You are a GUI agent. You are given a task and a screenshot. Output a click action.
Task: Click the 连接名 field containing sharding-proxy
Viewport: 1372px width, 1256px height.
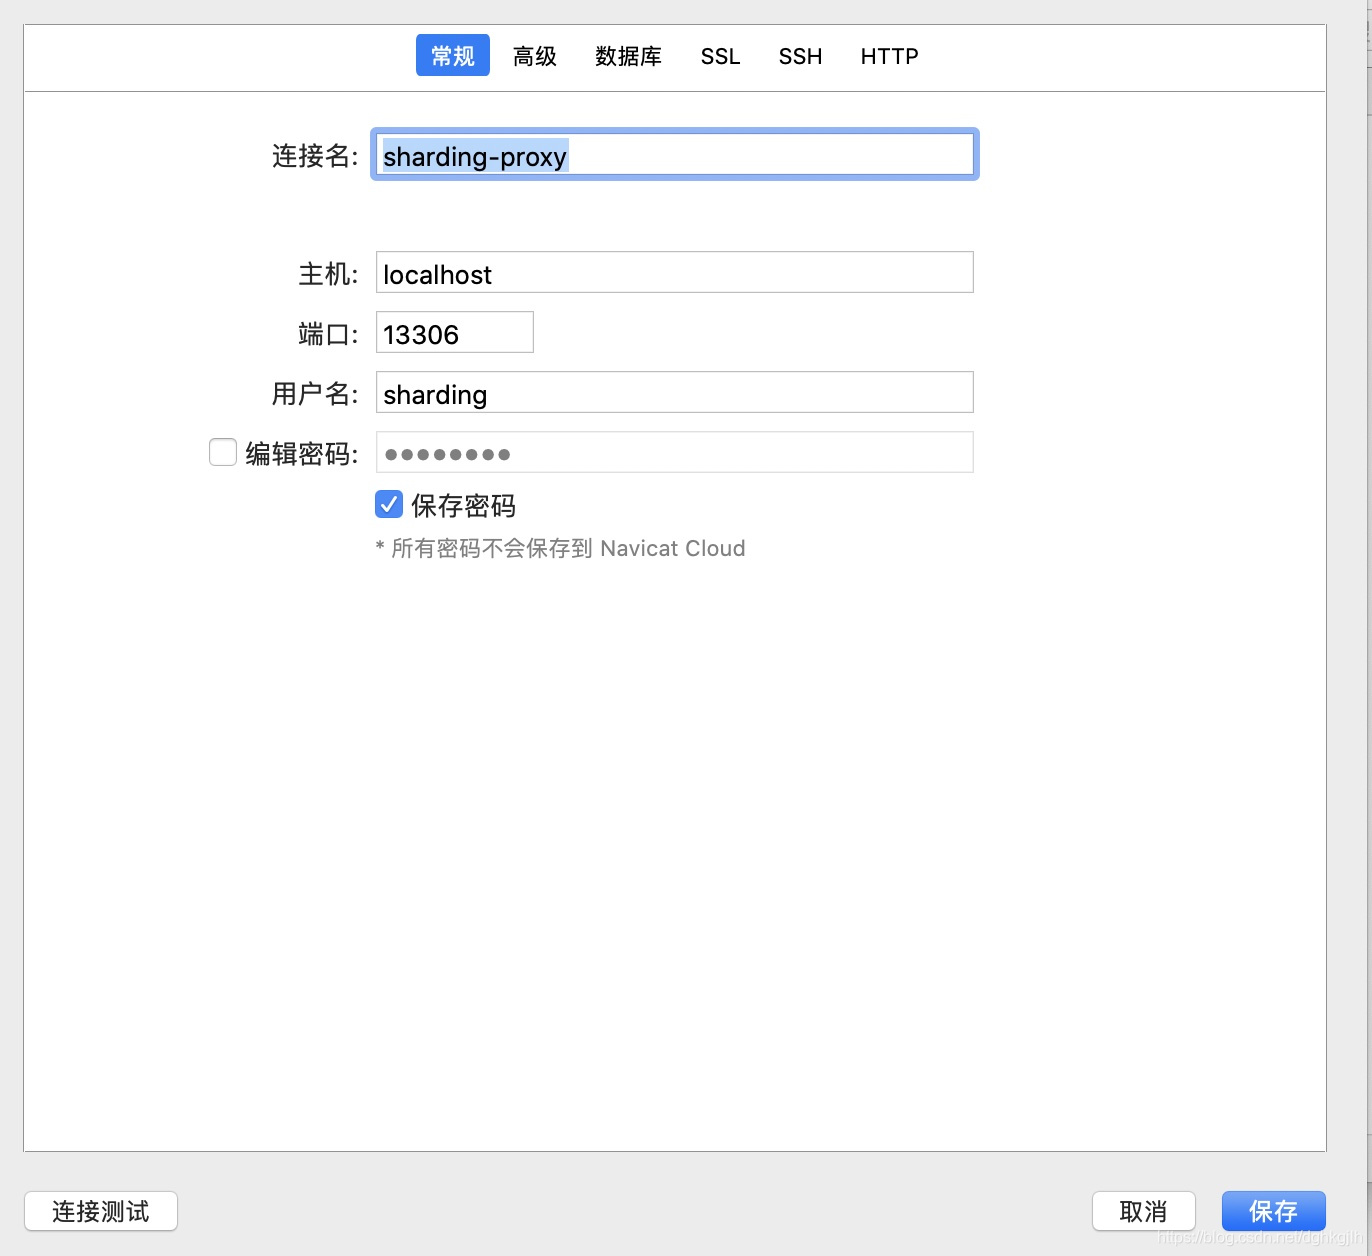point(674,155)
